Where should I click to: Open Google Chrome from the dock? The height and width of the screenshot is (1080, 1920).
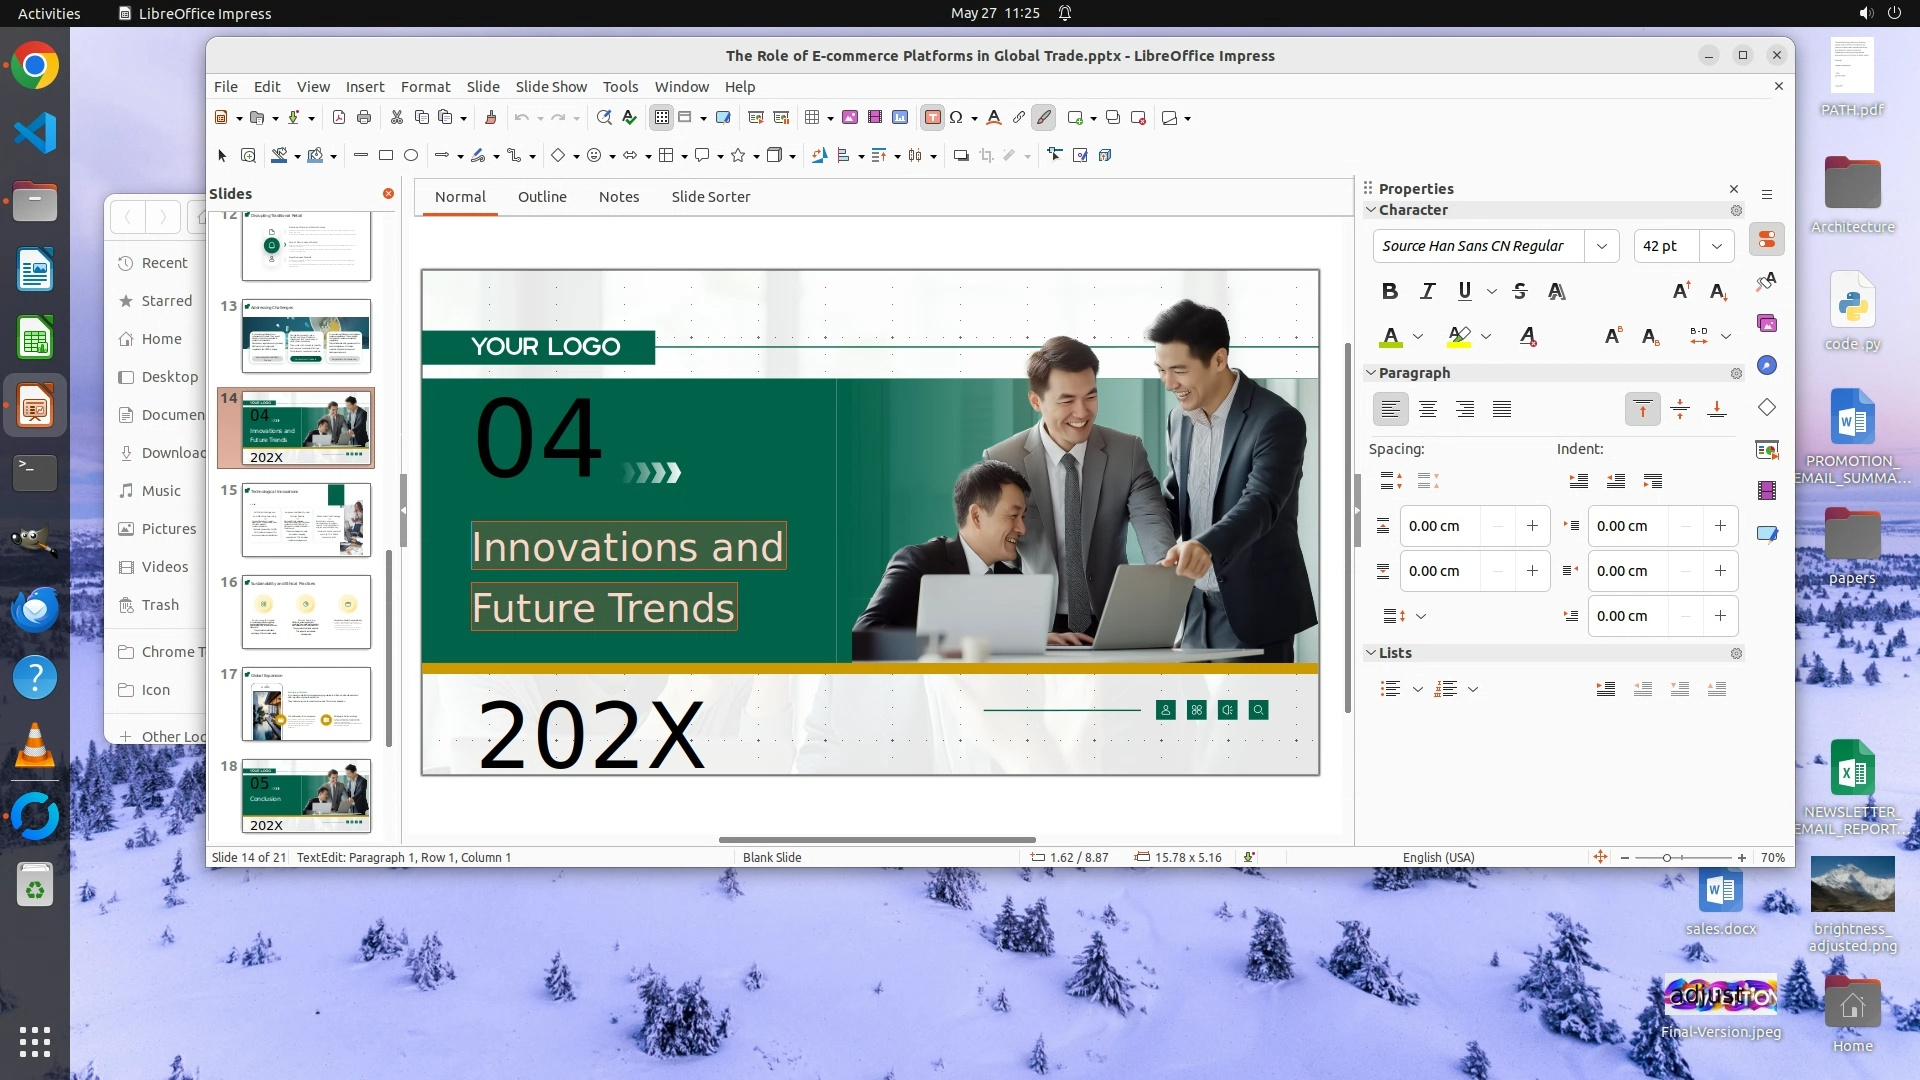[x=35, y=66]
